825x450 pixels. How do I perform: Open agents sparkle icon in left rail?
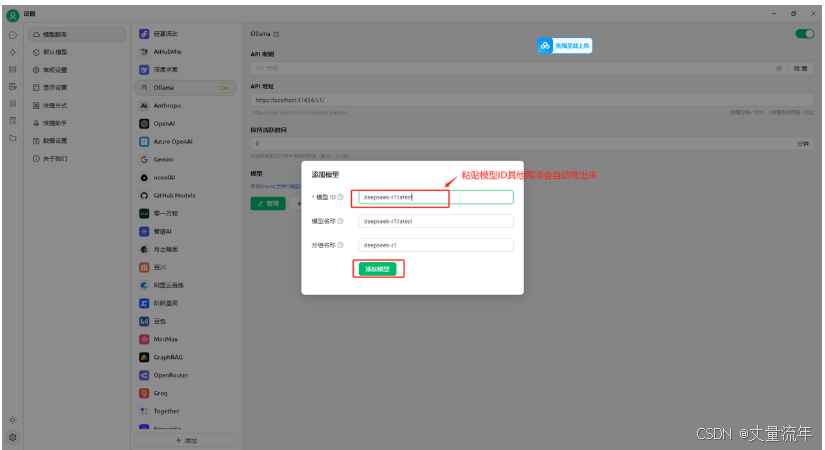pyautogui.click(x=13, y=52)
